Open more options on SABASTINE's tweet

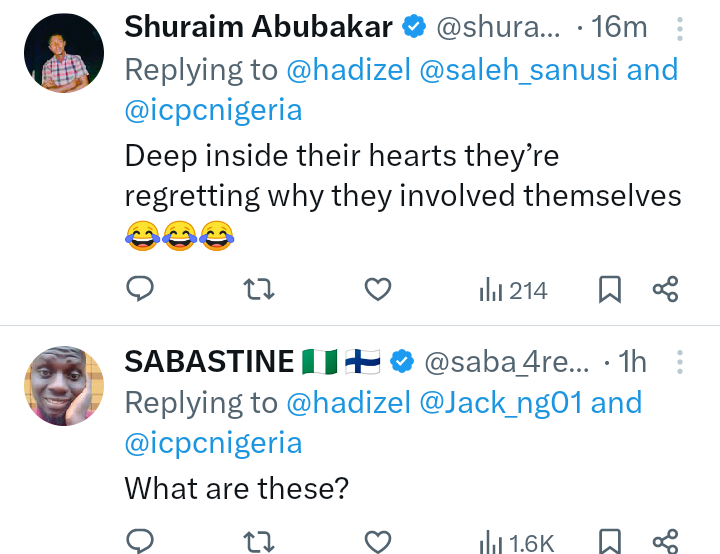[x=680, y=362]
